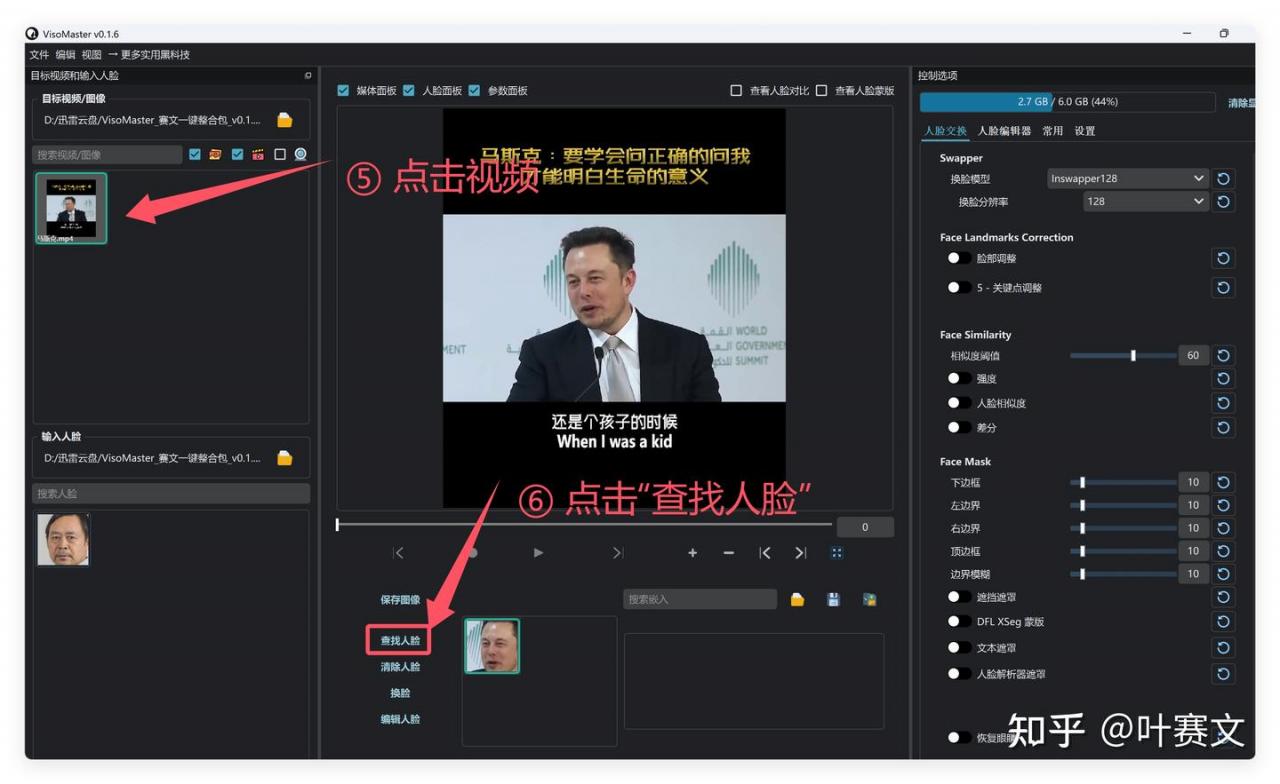Screen dimensions: 1280x784
Task: Reset 边界模糊 value
Action: pyautogui.click(x=1223, y=574)
